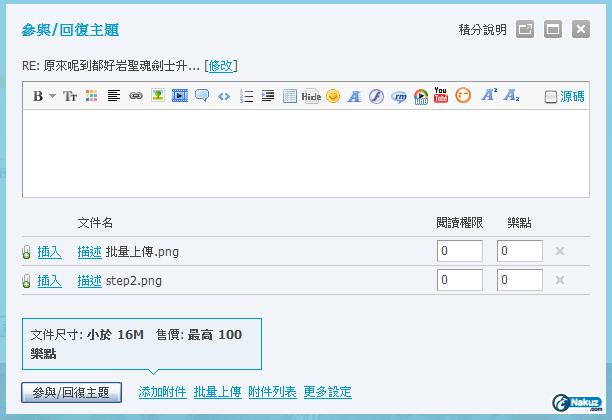Insert a video clip with filmstrip icon
The height and width of the screenshot is (420, 612).
[x=180, y=96]
